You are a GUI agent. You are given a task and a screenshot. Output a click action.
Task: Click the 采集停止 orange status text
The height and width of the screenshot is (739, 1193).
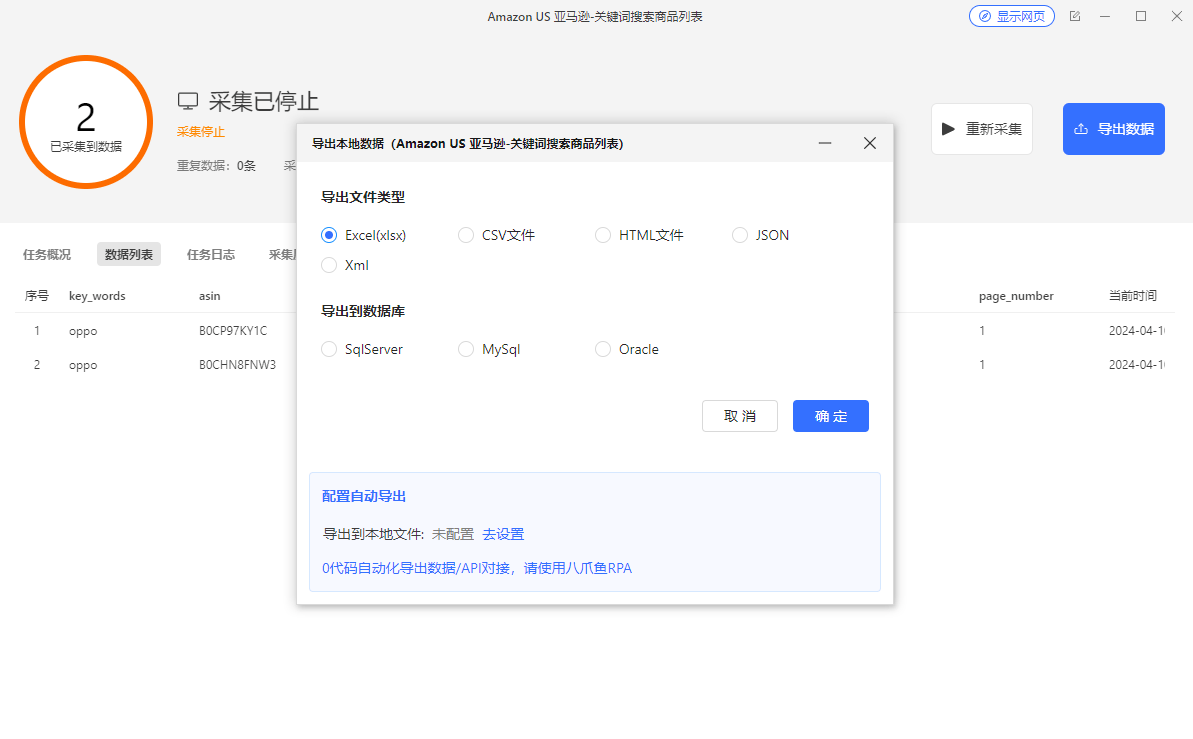[x=201, y=132]
